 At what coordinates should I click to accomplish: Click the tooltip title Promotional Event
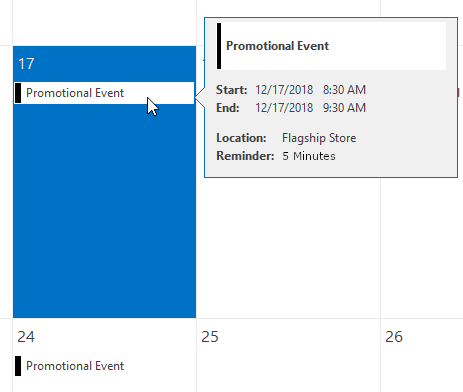tap(277, 46)
